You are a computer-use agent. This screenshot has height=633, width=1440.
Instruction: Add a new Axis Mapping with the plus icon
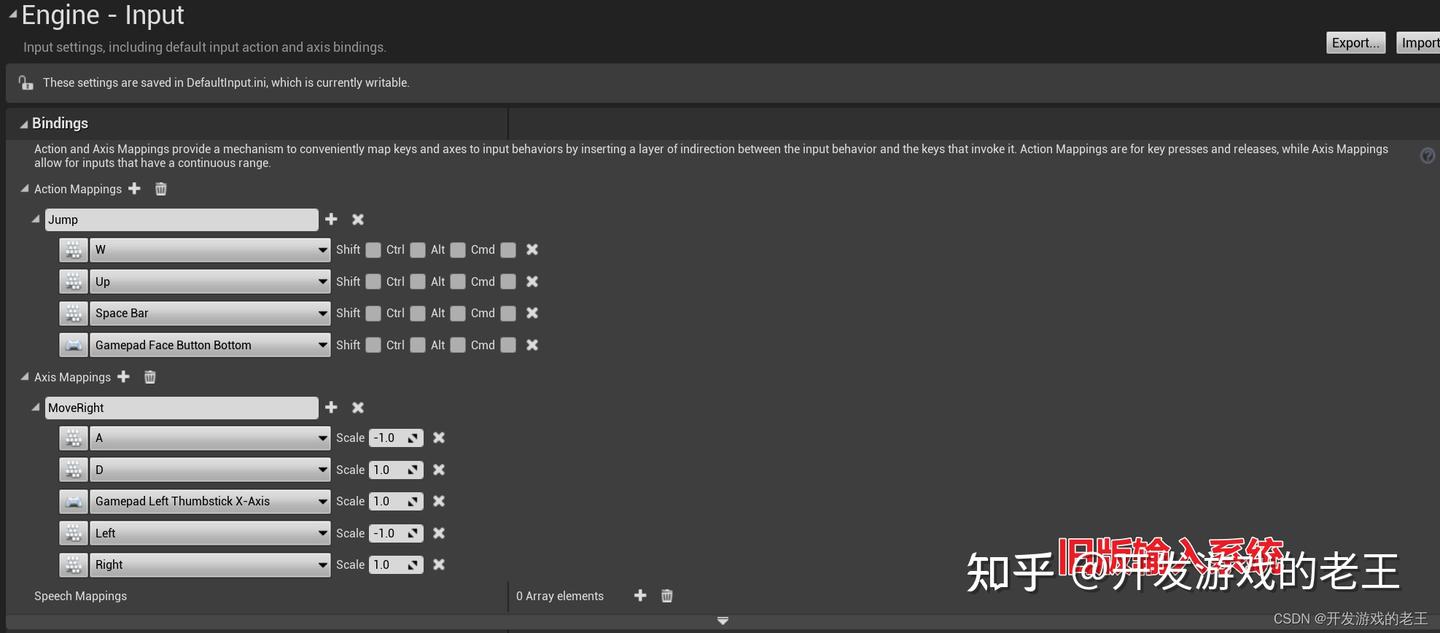pyautogui.click(x=123, y=377)
